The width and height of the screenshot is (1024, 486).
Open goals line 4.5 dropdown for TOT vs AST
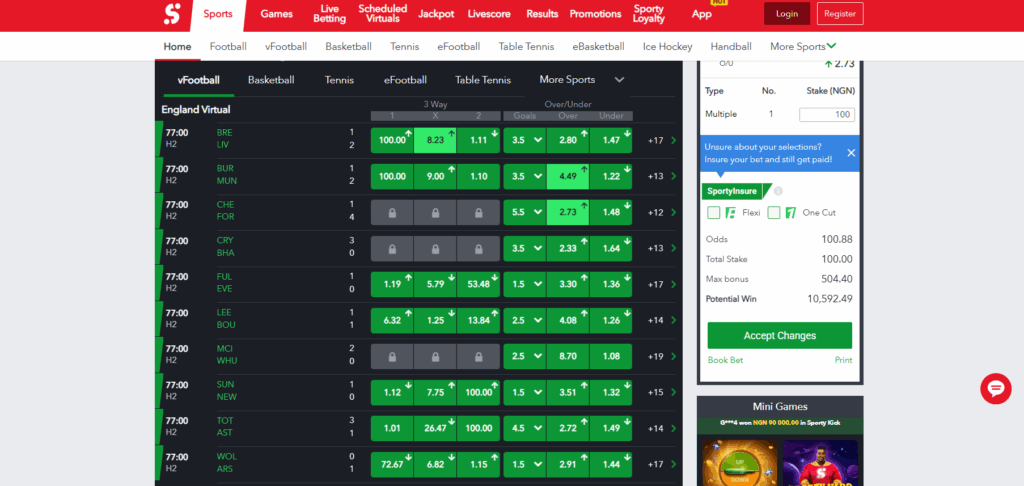[524, 429]
